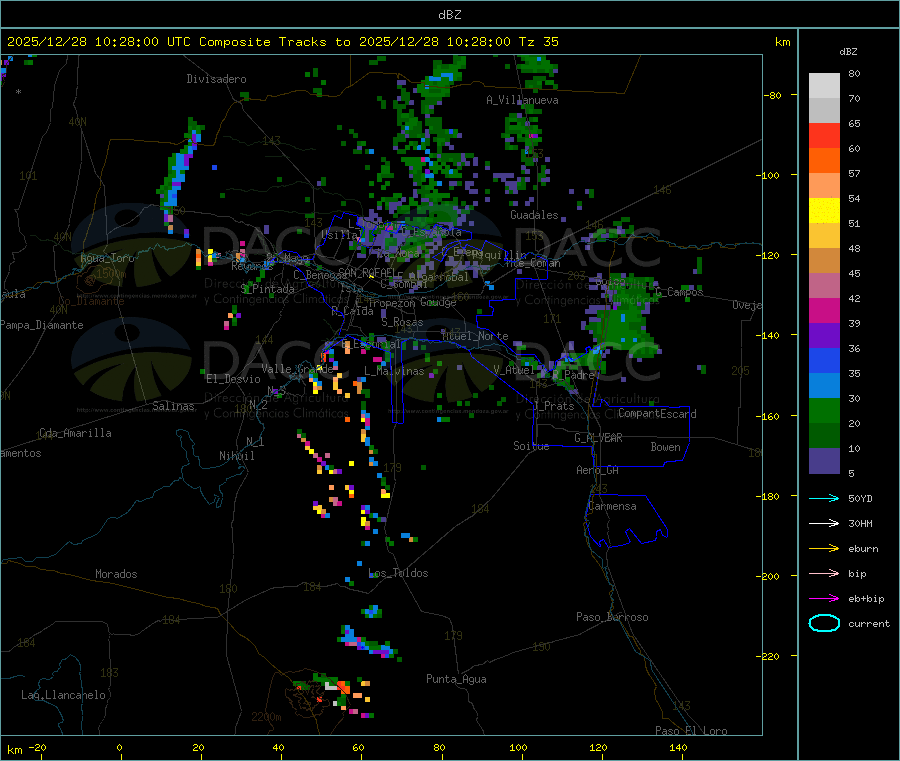Viewport: 900px width, 761px height.
Task: Click the '-20' tick on bottom axis
Action: click(x=37, y=748)
